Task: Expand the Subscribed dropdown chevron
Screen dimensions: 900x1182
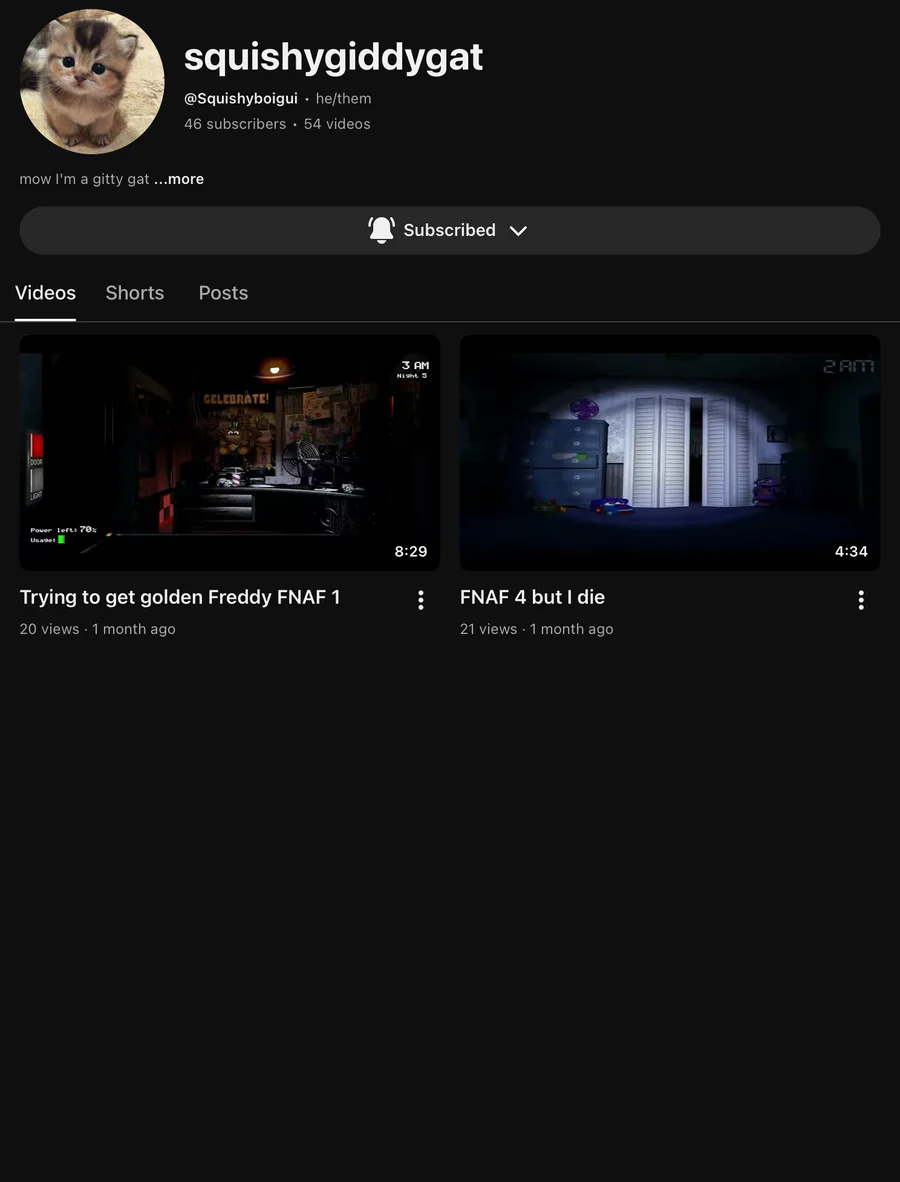Action: coord(518,231)
